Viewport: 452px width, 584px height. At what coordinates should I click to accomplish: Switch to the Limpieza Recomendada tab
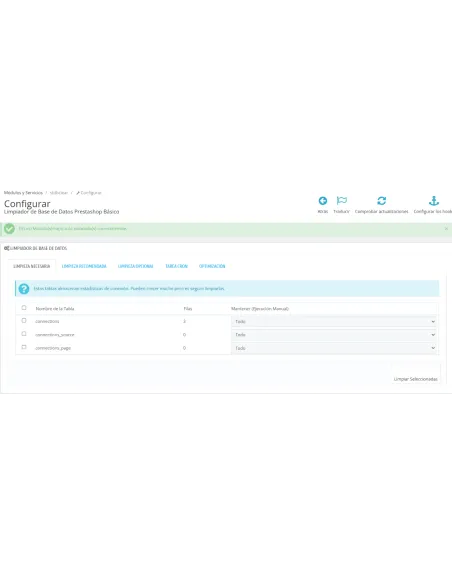pos(84,266)
